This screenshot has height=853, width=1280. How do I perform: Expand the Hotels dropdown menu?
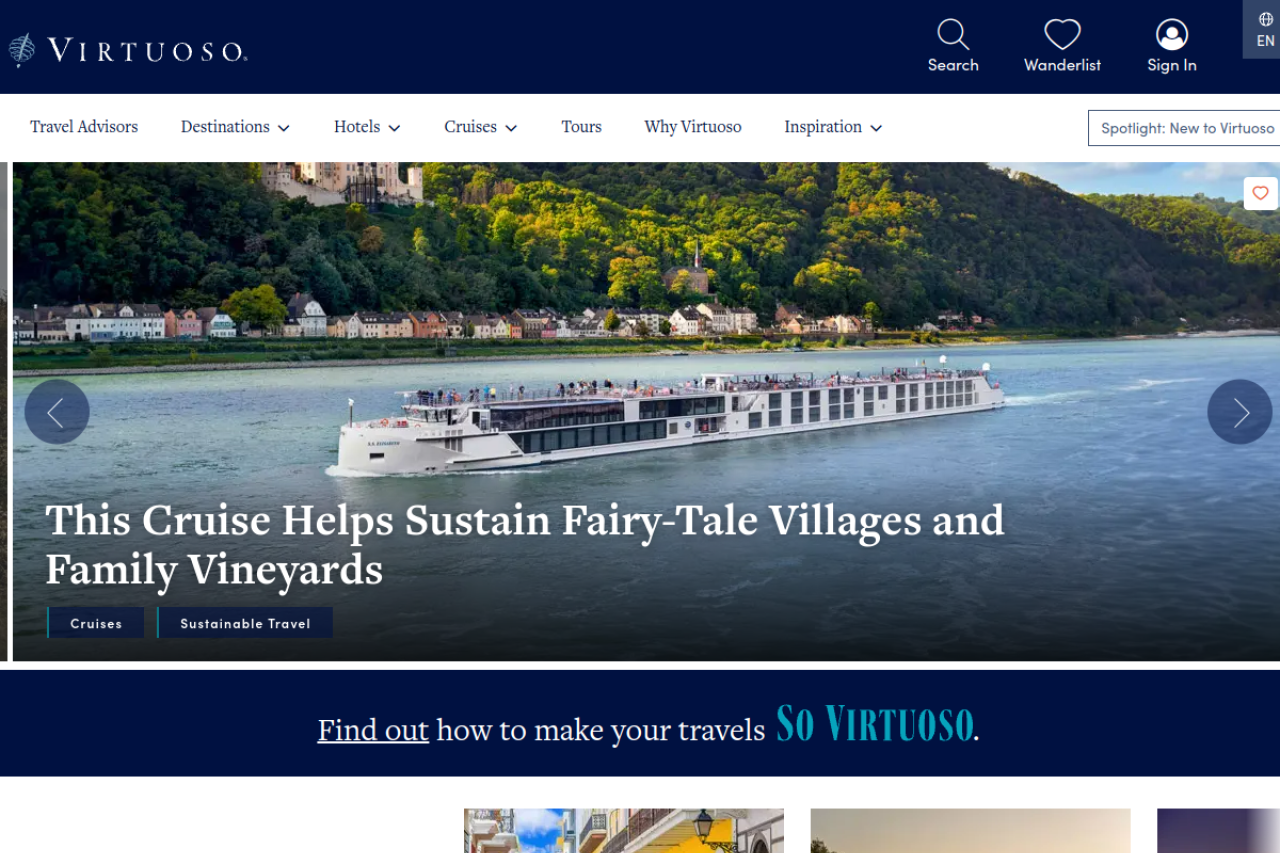click(x=367, y=127)
